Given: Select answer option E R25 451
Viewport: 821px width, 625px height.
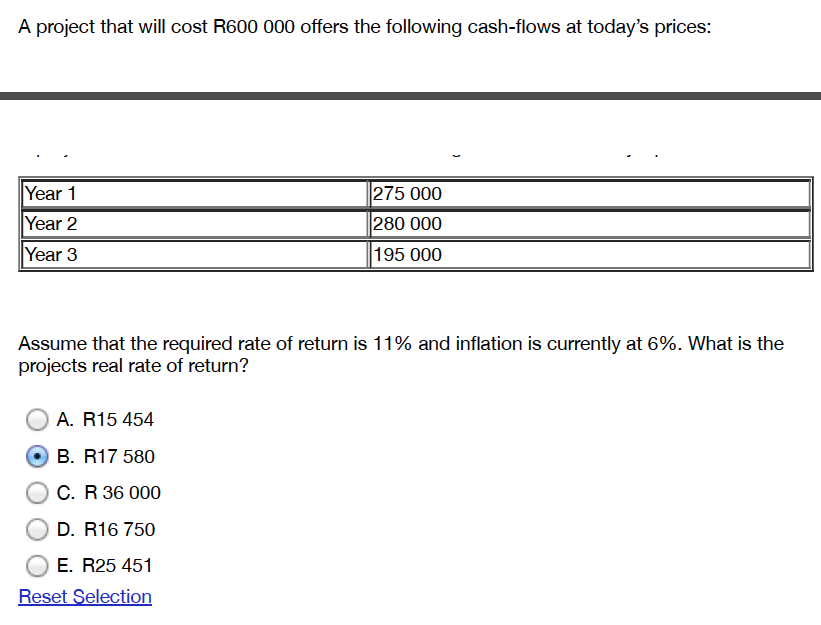Looking at the screenshot, I should 37,565.
